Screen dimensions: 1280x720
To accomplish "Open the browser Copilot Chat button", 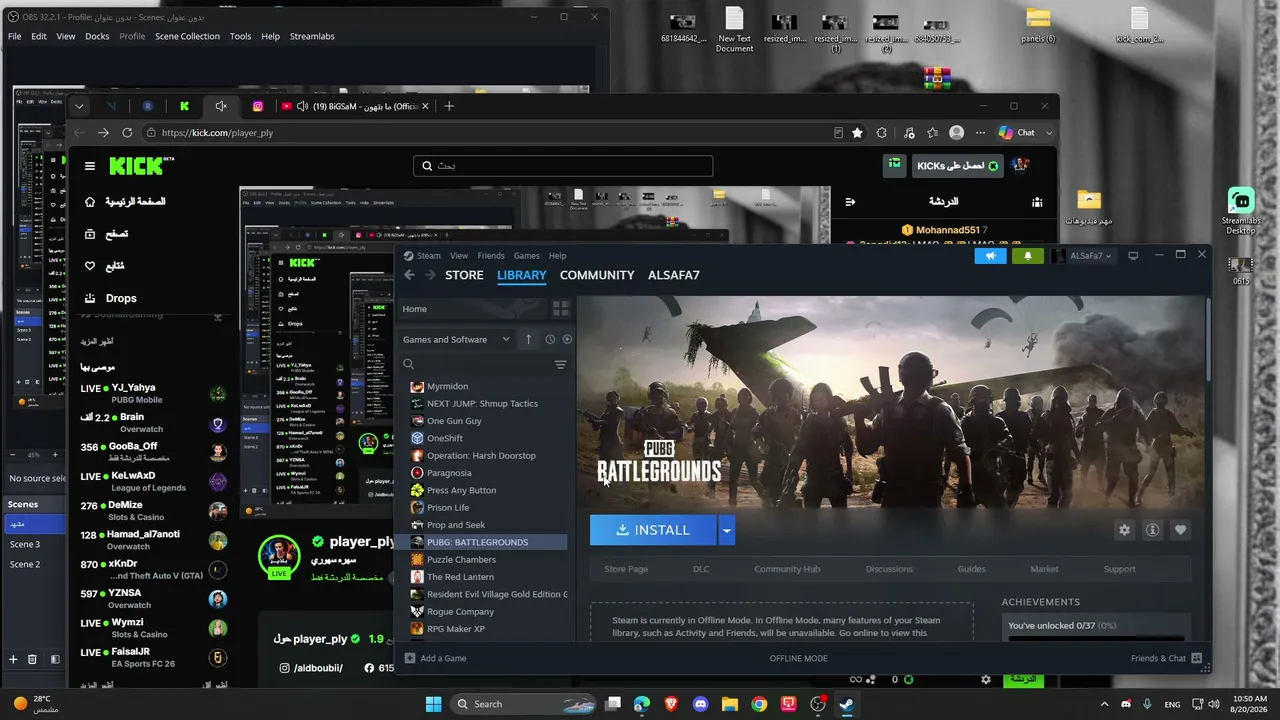I will (x=1017, y=132).
